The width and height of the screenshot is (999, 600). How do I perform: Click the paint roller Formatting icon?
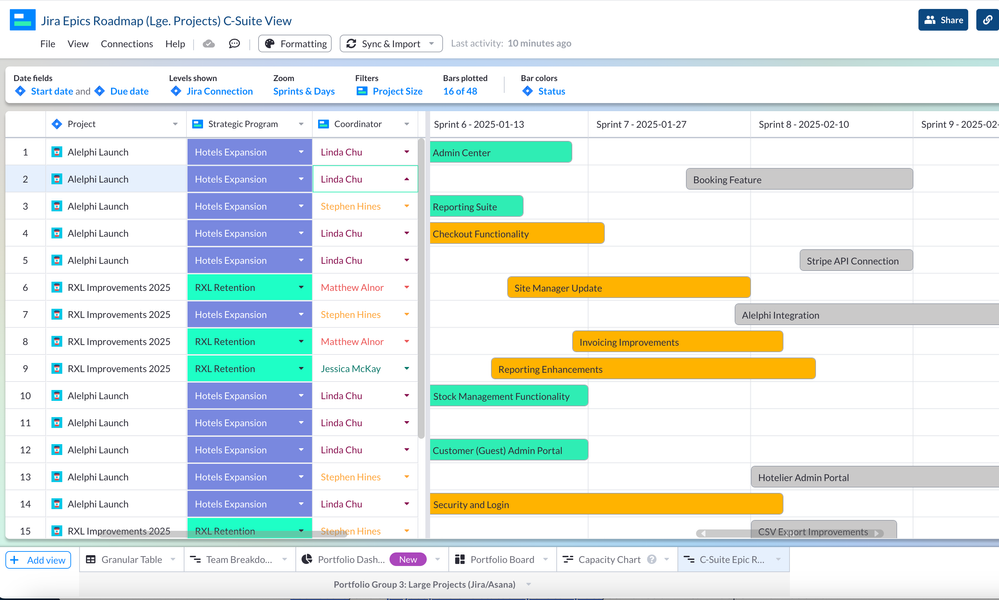click(270, 43)
